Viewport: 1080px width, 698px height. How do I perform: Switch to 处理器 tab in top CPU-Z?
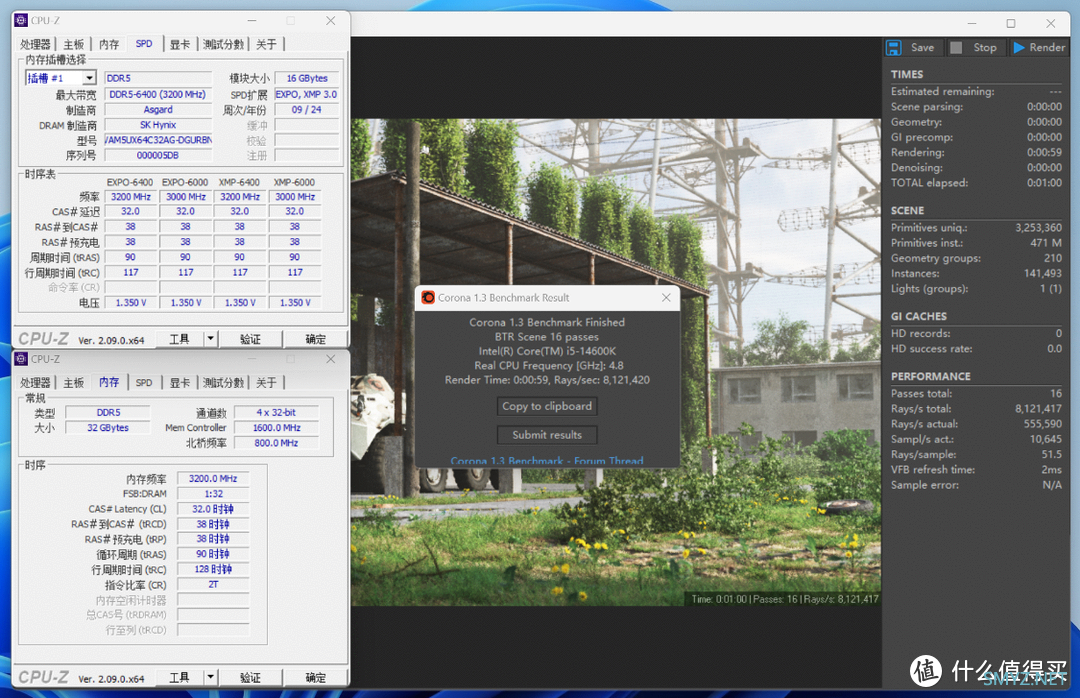click(35, 44)
